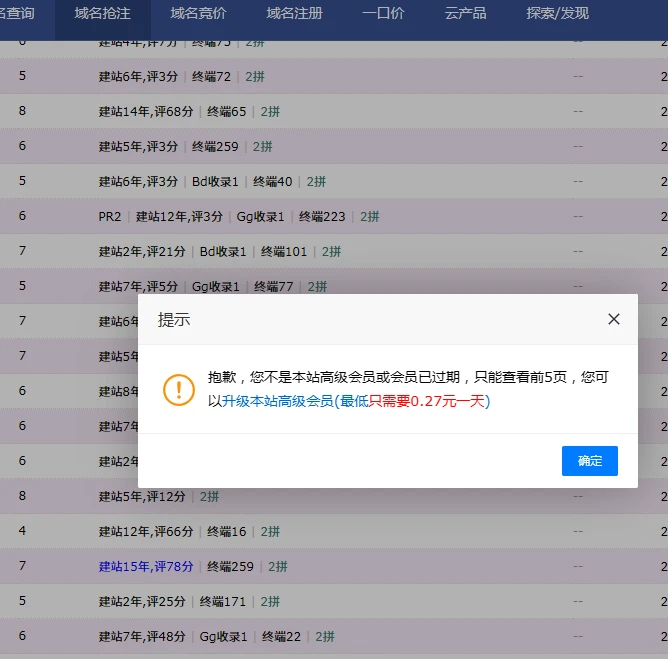Go to the 域名注册 tab
This screenshot has width=668, height=659.
click(294, 14)
